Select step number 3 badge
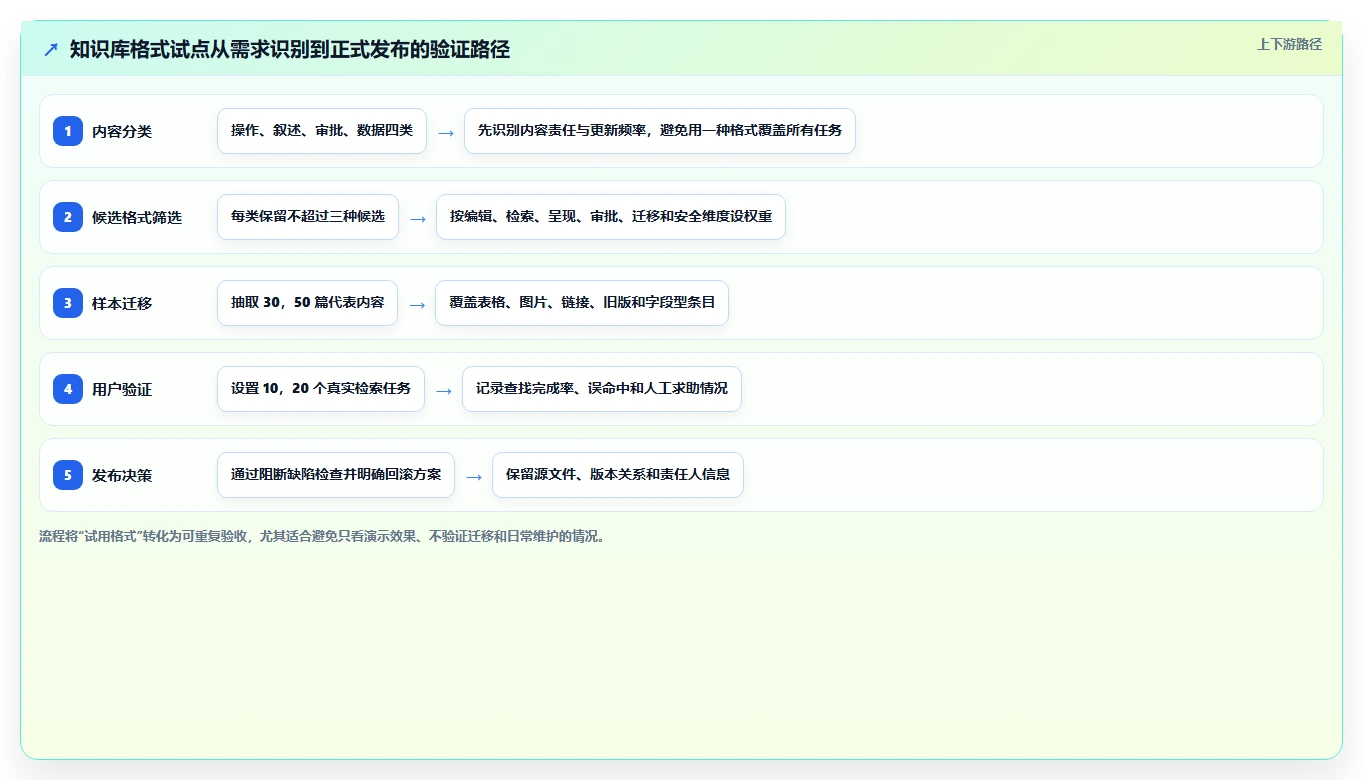The width and height of the screenshot is (1363, 780). point(68,302)
